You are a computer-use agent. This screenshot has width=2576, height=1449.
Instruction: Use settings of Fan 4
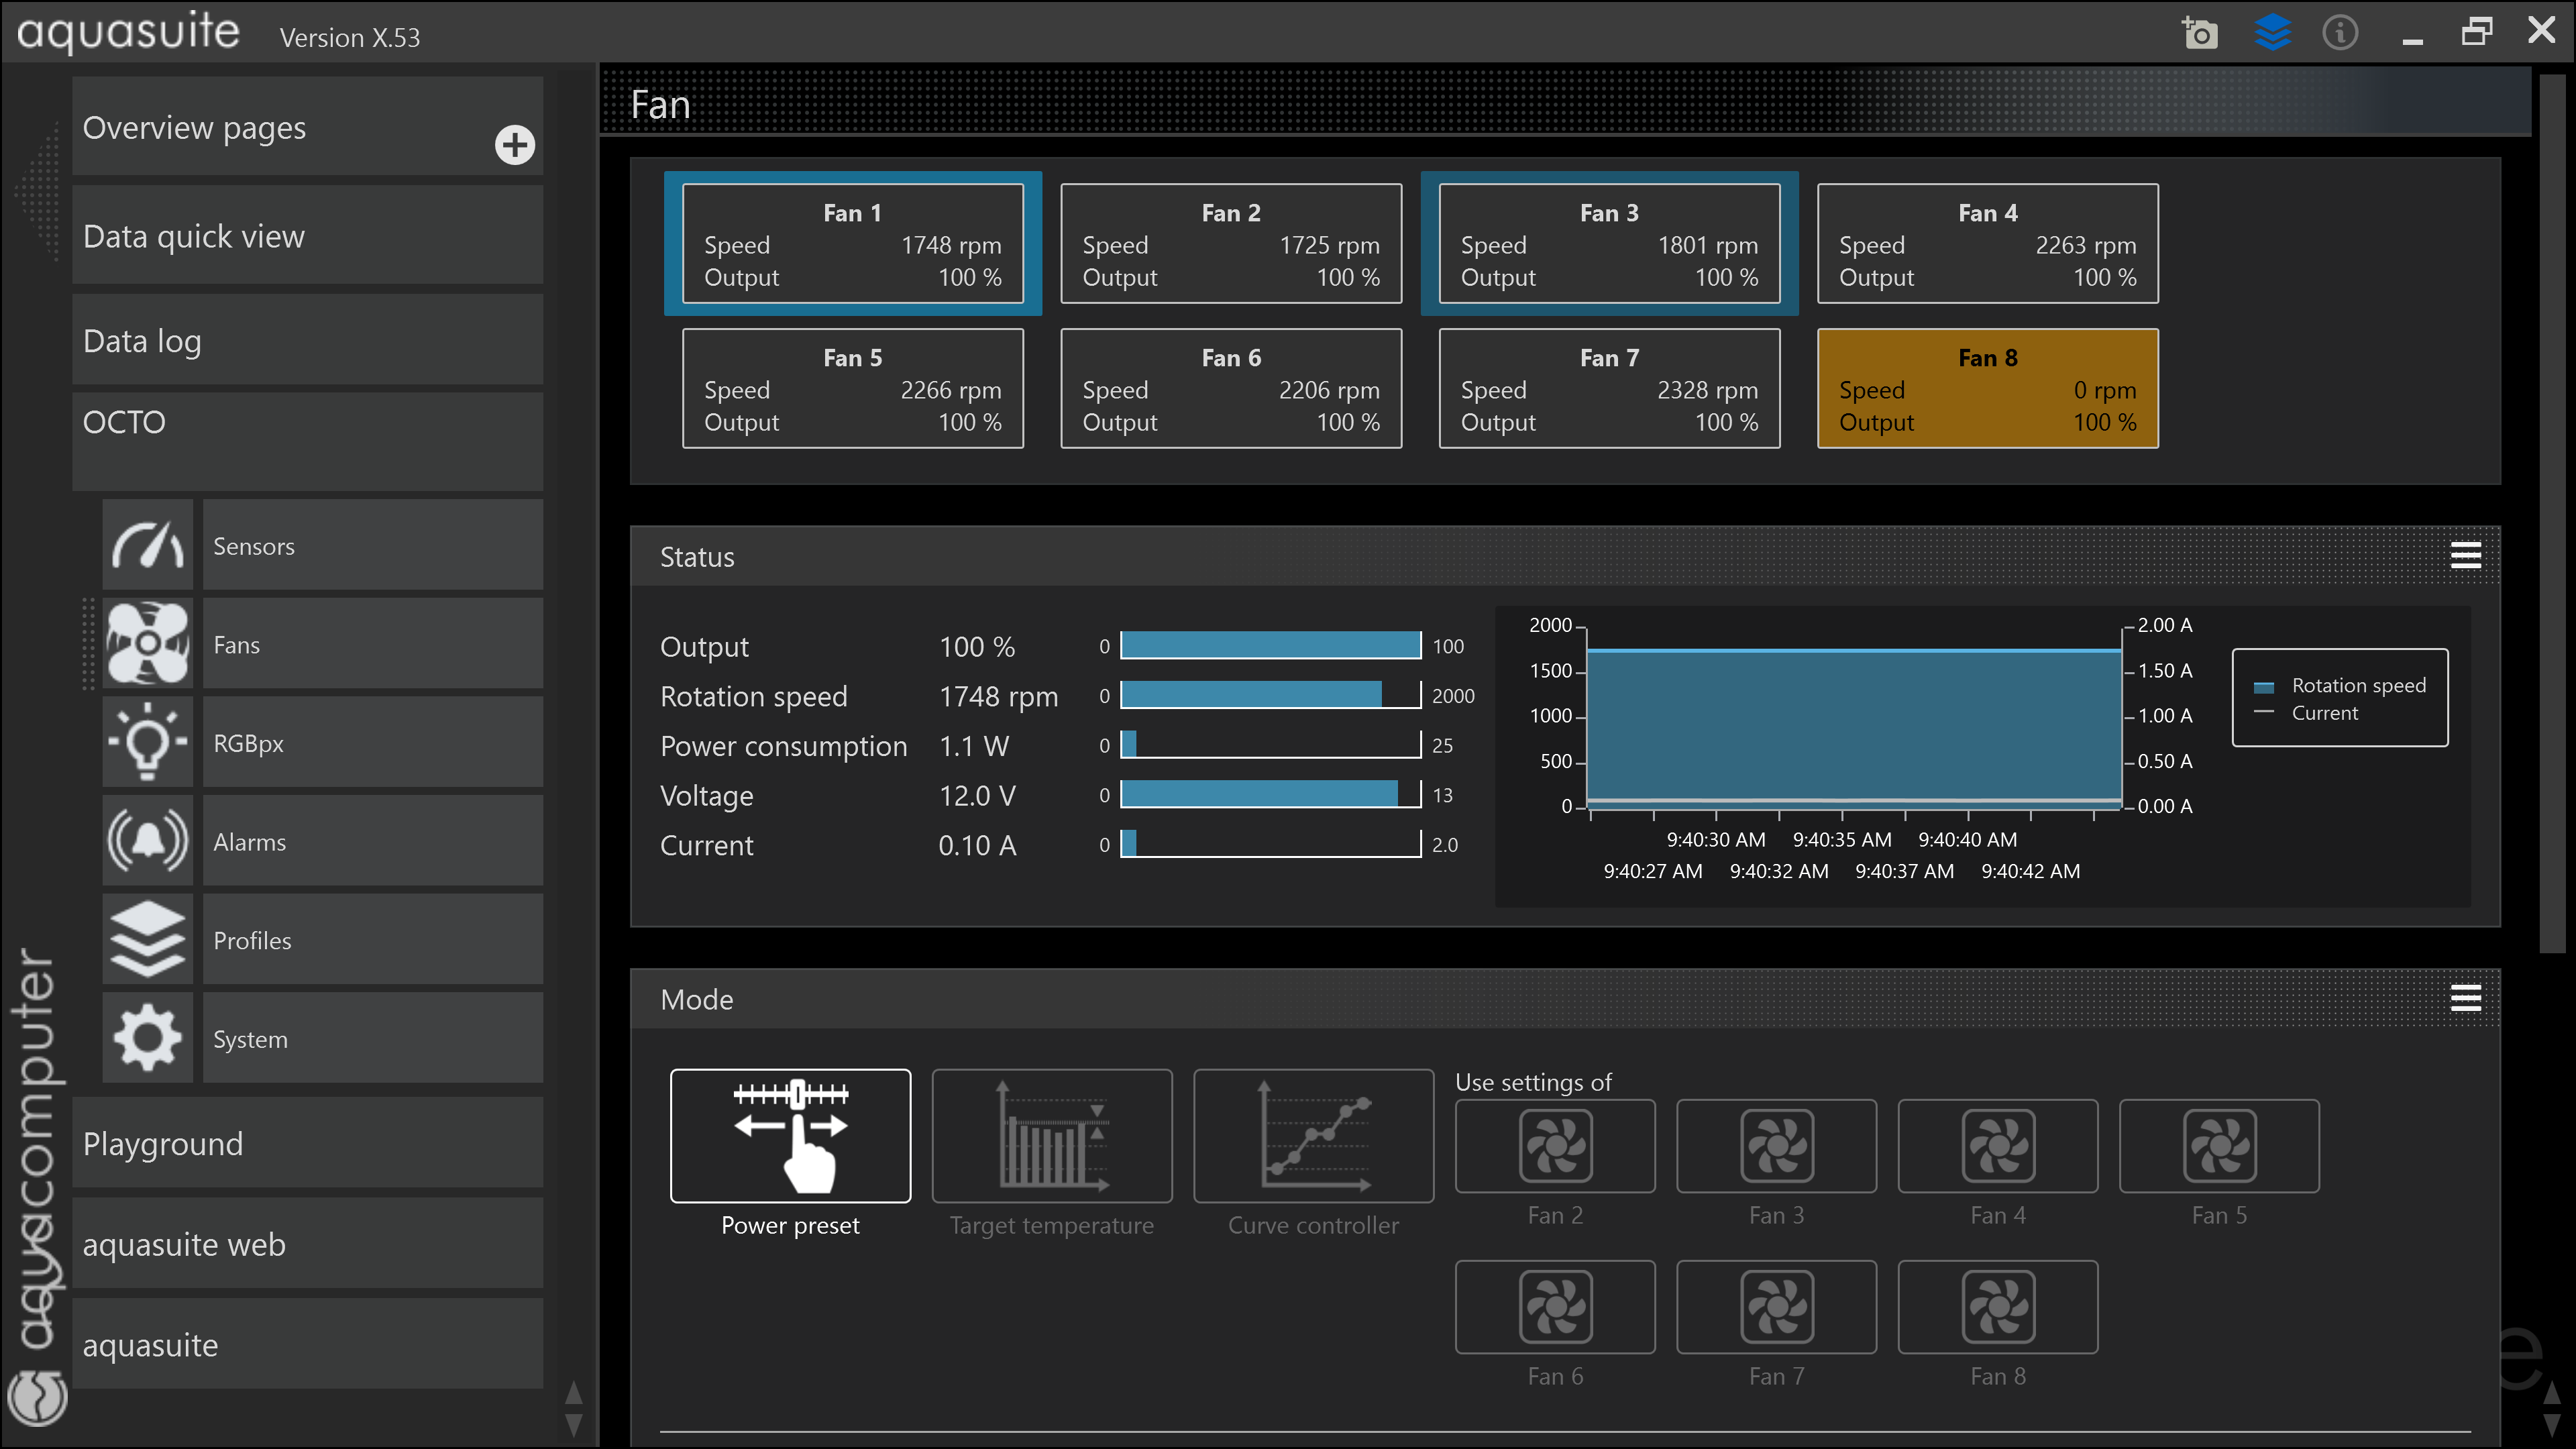coord(1997,1146)
